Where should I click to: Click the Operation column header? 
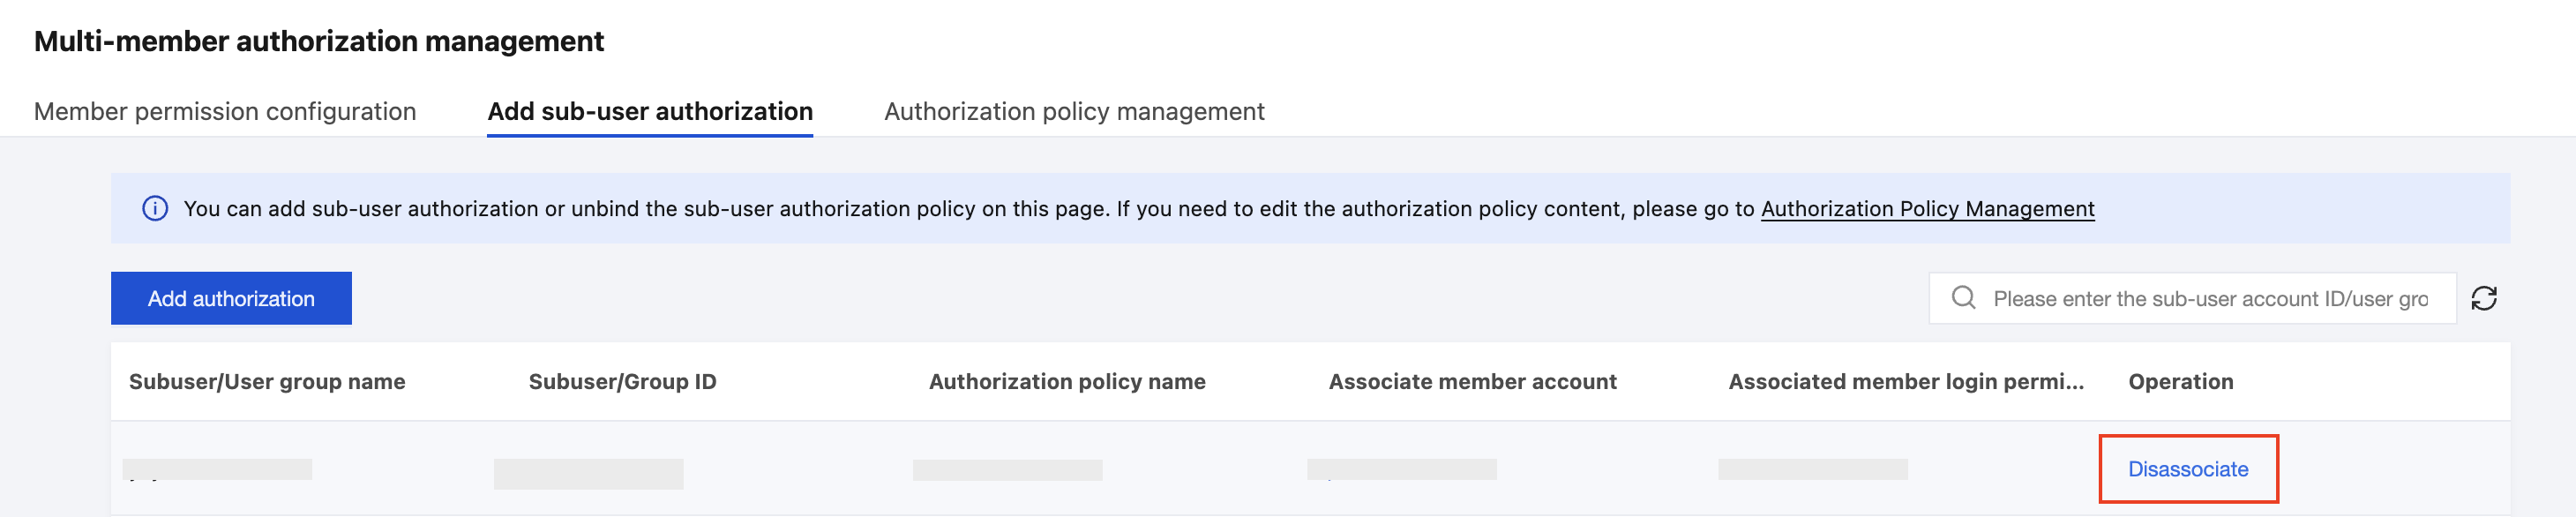(x=2180, y=381)
